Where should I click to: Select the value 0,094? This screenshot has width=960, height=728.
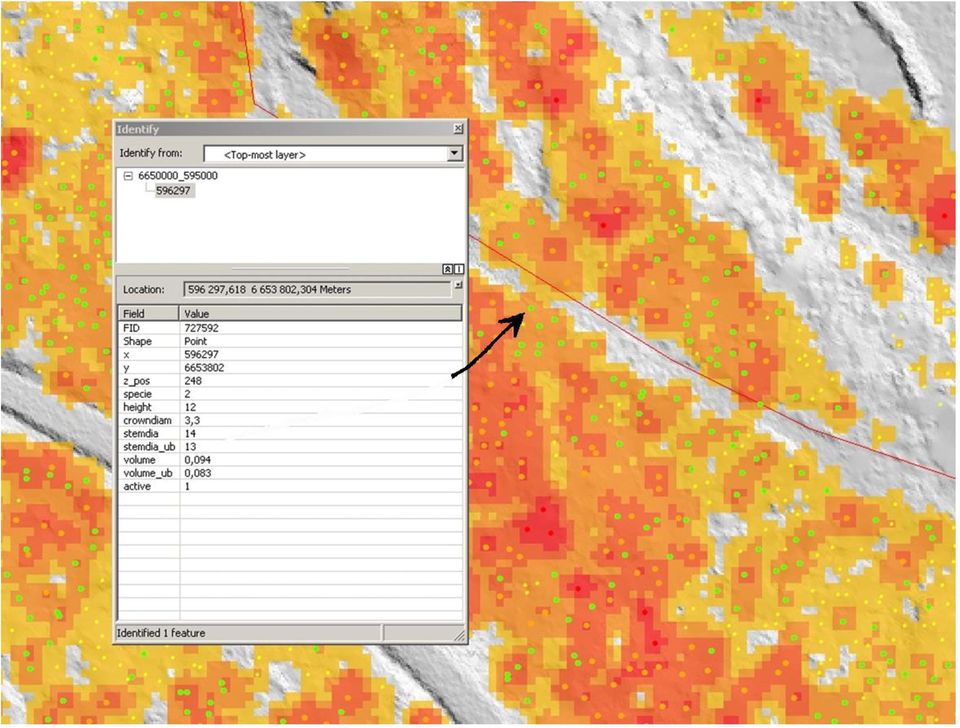point(197,460)
